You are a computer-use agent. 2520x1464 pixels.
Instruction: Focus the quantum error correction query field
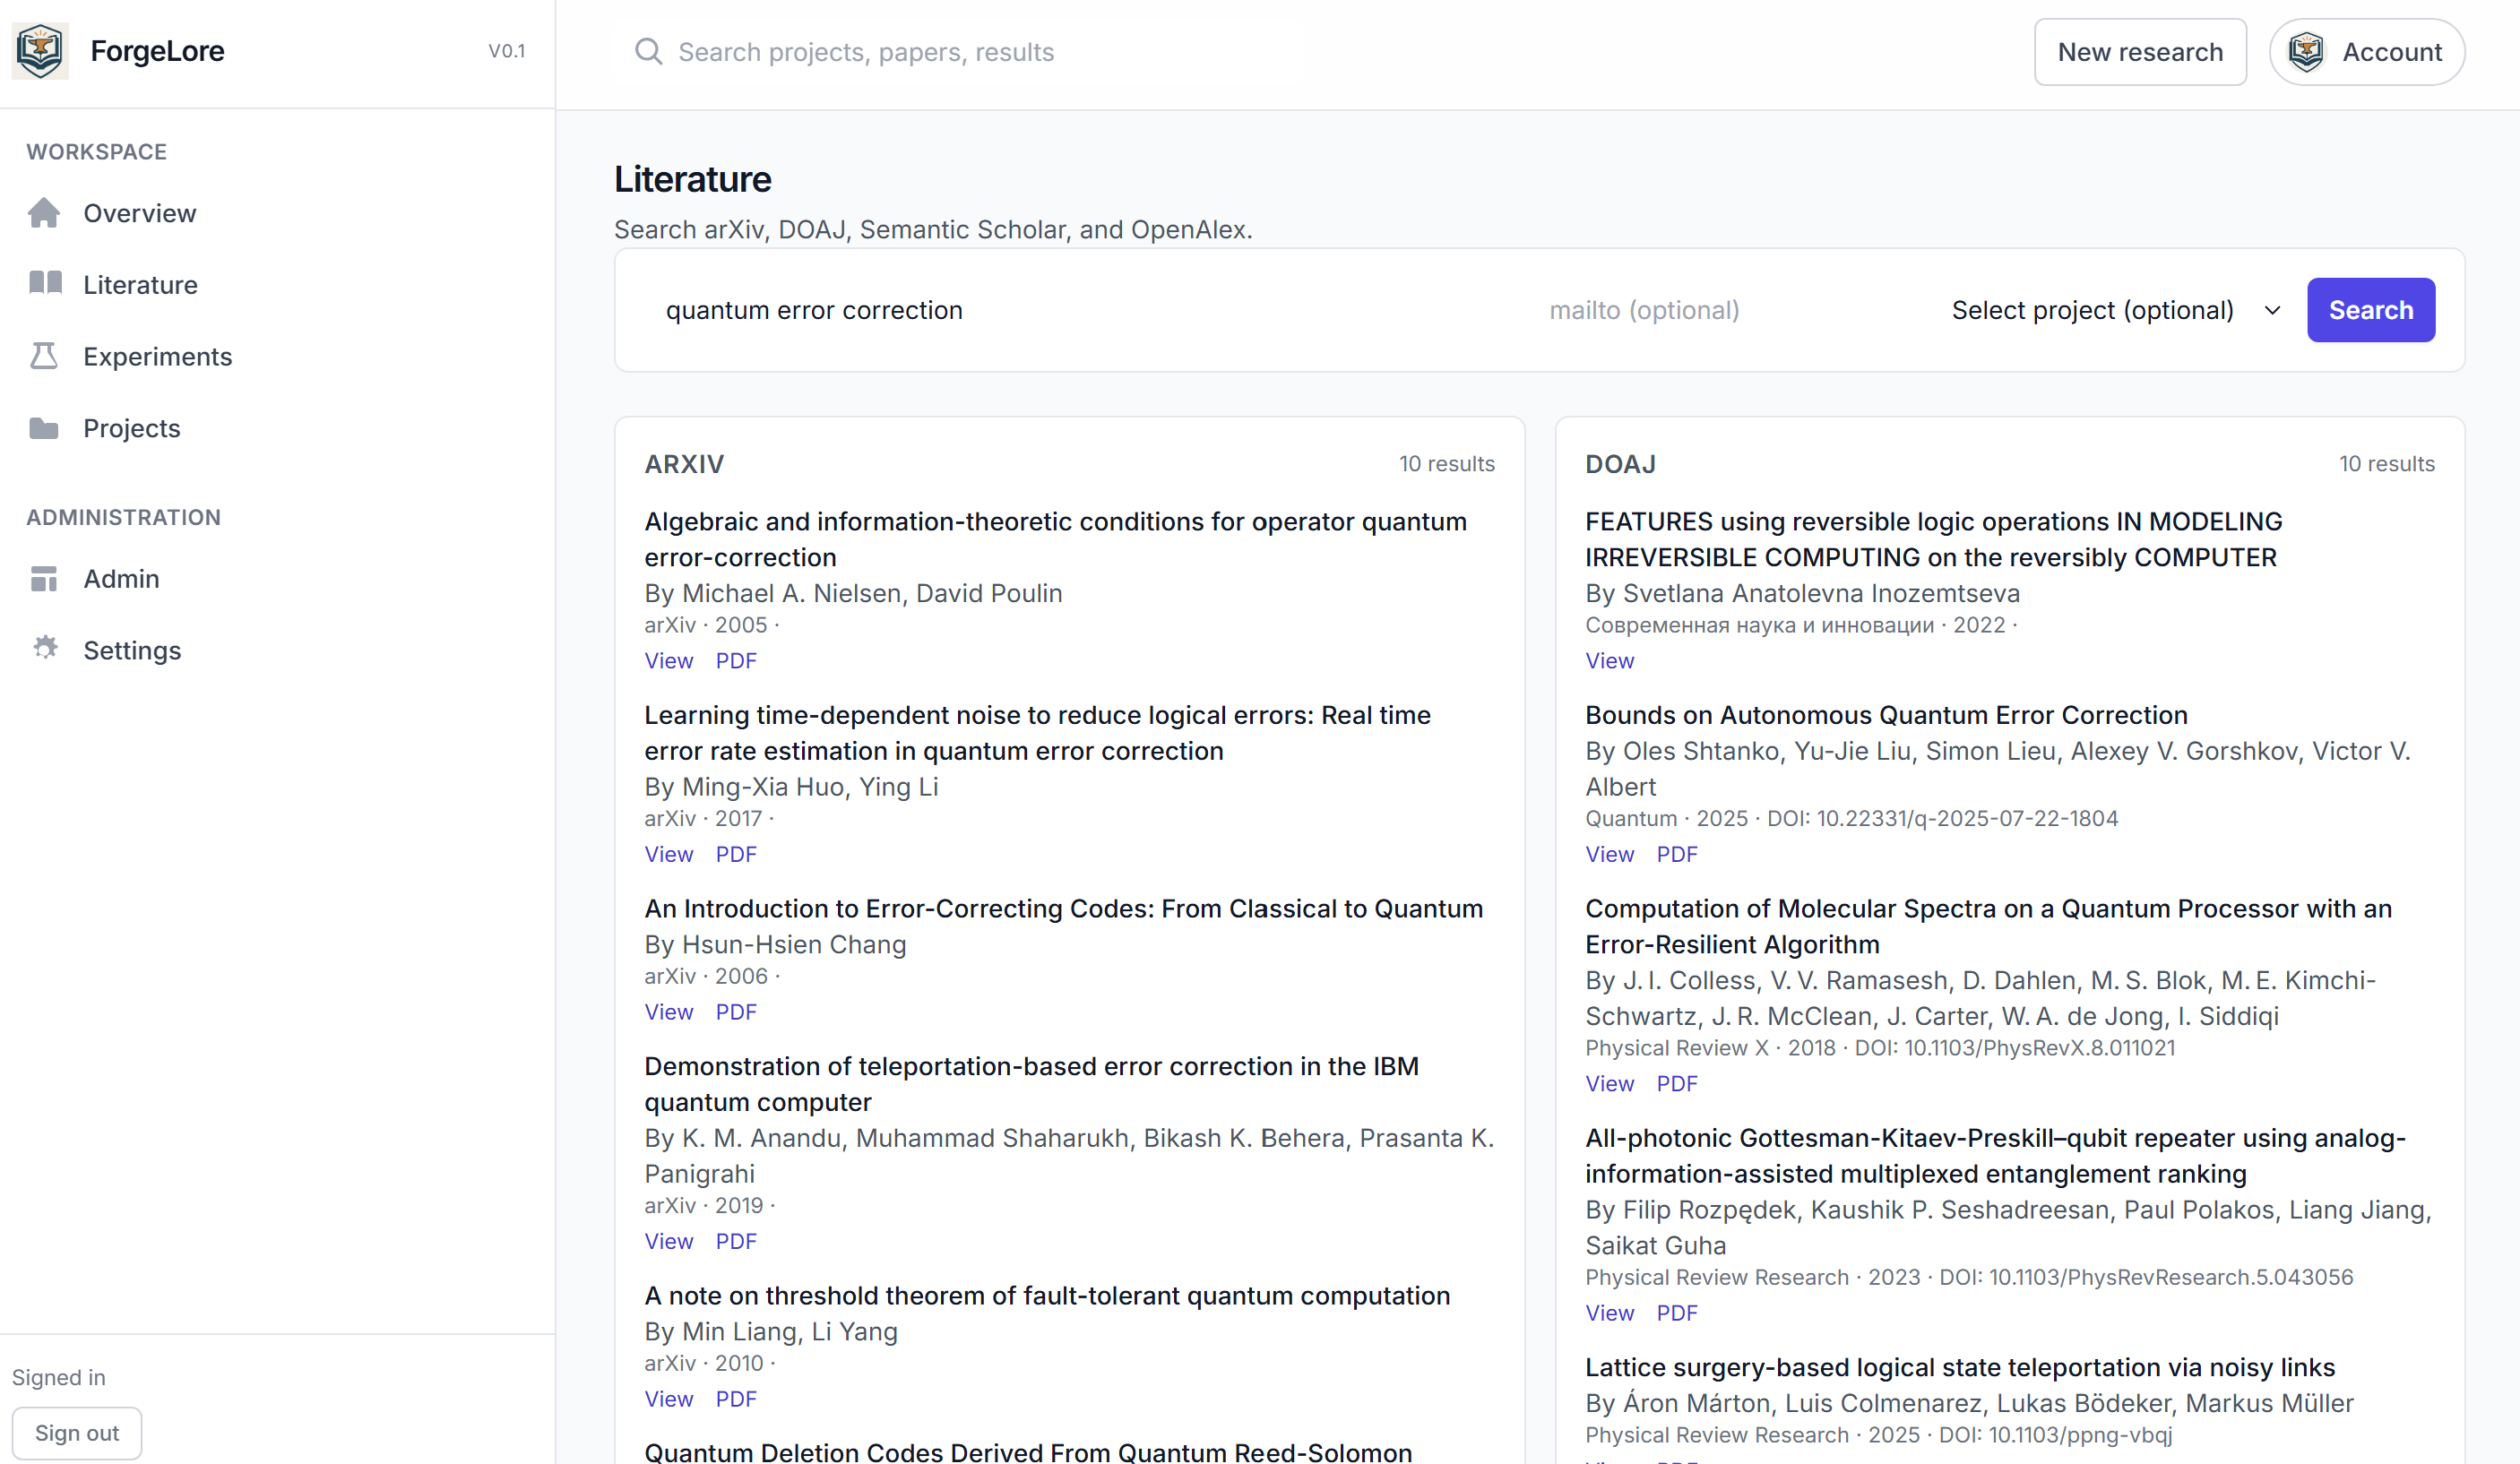(x=1080, y=310)
